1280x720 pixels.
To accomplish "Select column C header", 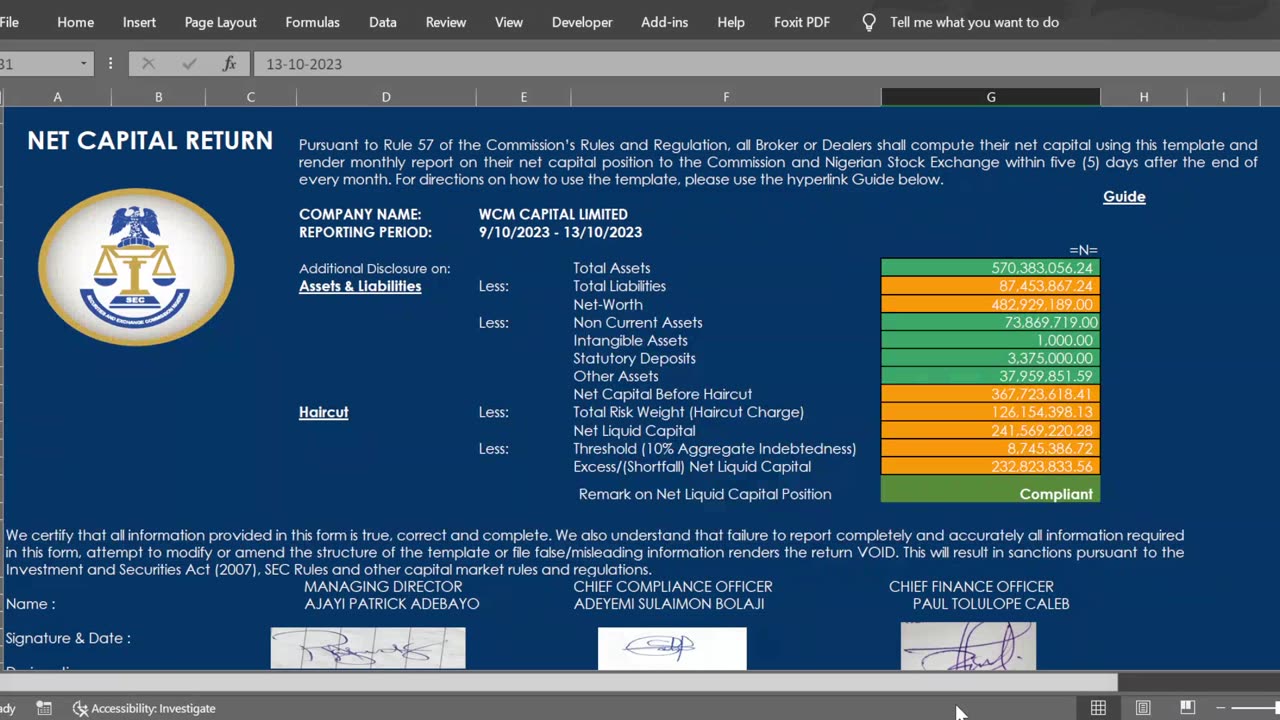I will 250,97.
